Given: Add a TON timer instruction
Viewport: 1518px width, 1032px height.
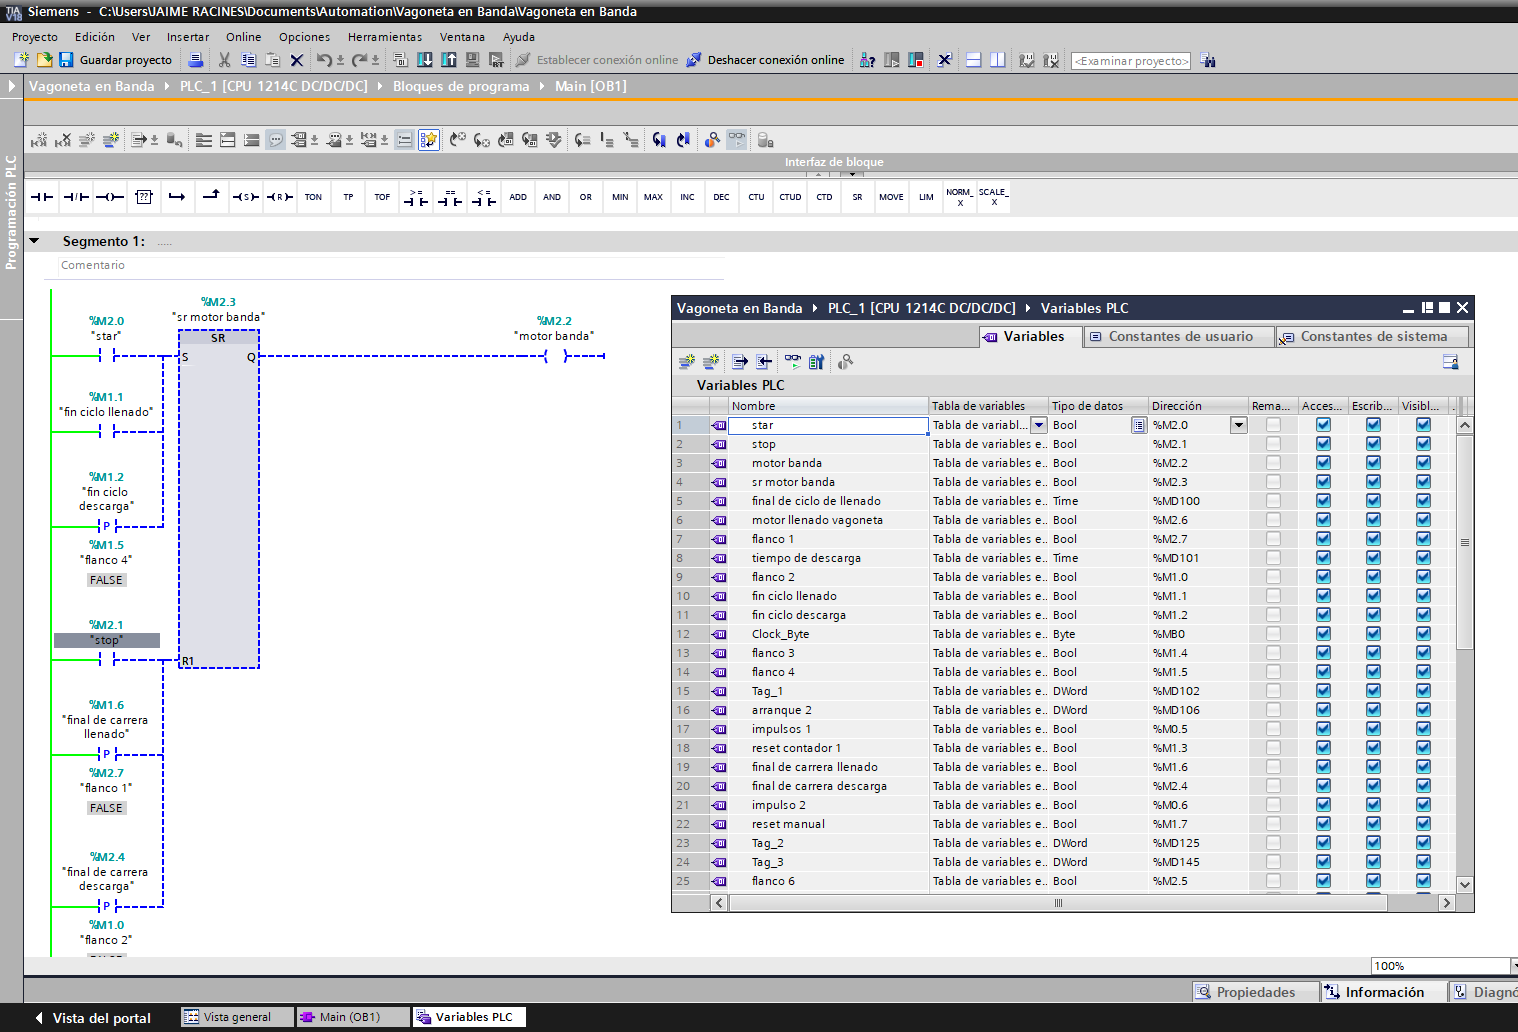Looking at the screenshot, I should (313, 197).
